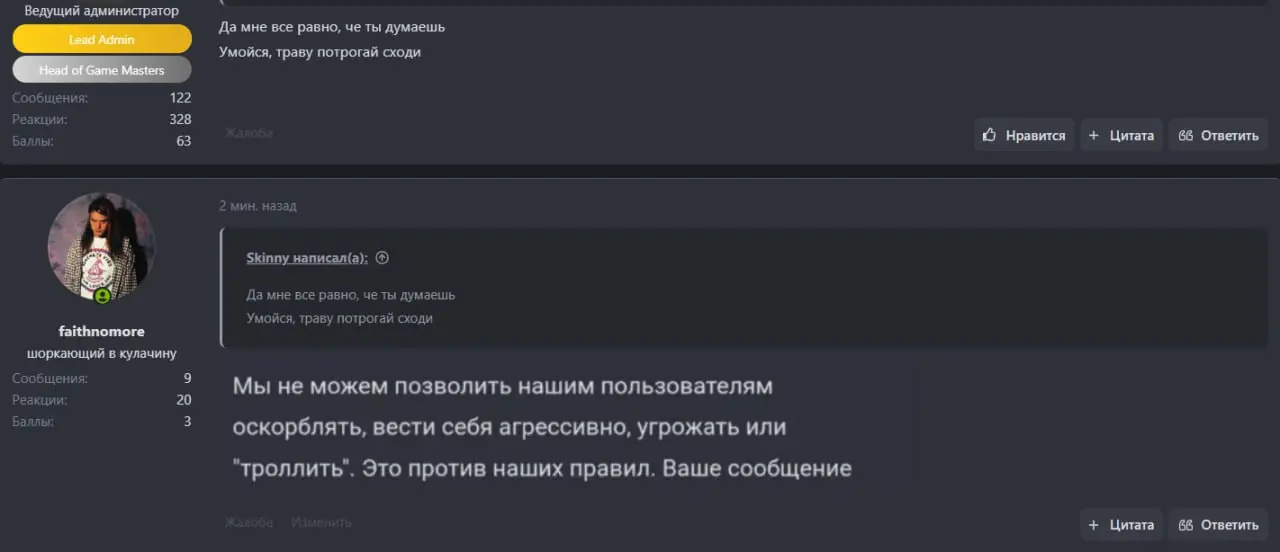Click Цитата on faithnomore's post
This screenshot has height=552, width=1280.
coord(1121,524)
